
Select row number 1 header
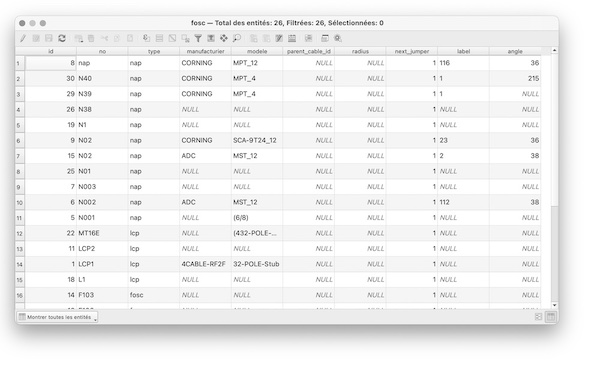(x=20, y=63)
